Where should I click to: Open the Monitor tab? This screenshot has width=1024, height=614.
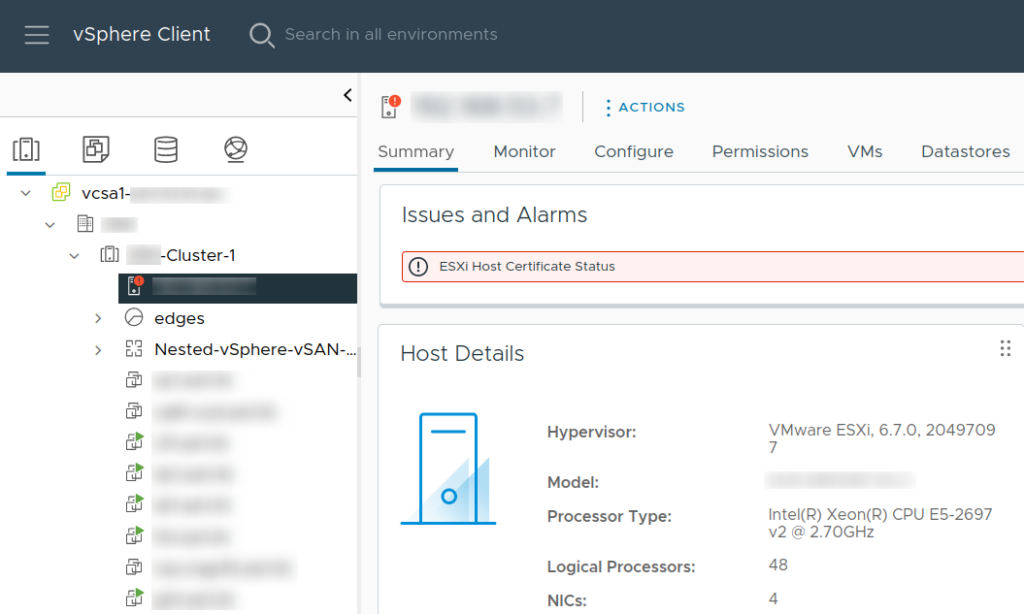[524, 152]
